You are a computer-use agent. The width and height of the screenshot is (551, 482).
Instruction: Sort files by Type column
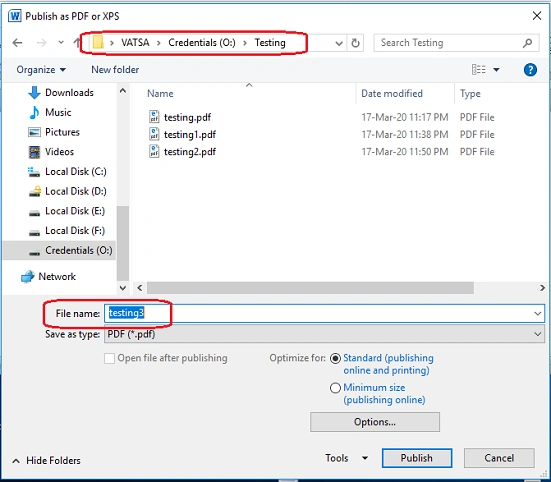coord(470,93)
